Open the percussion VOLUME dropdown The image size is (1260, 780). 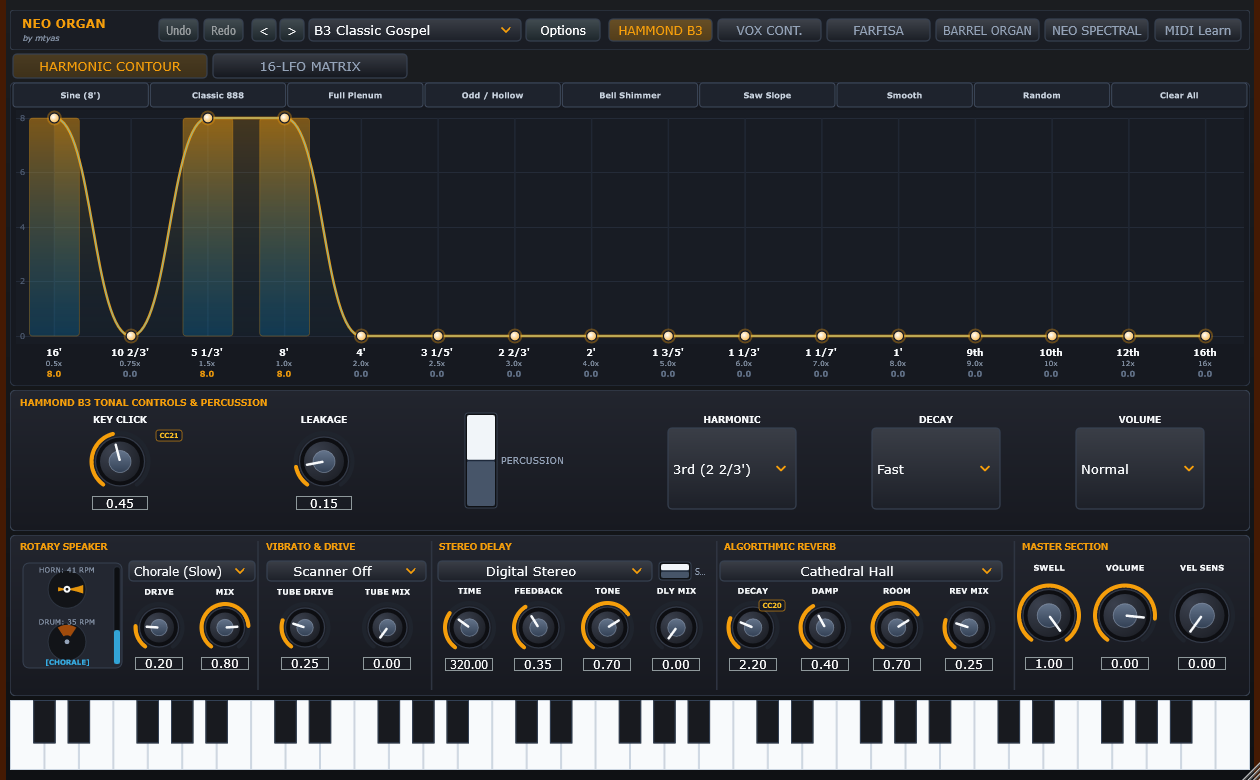pos(1140,469)
